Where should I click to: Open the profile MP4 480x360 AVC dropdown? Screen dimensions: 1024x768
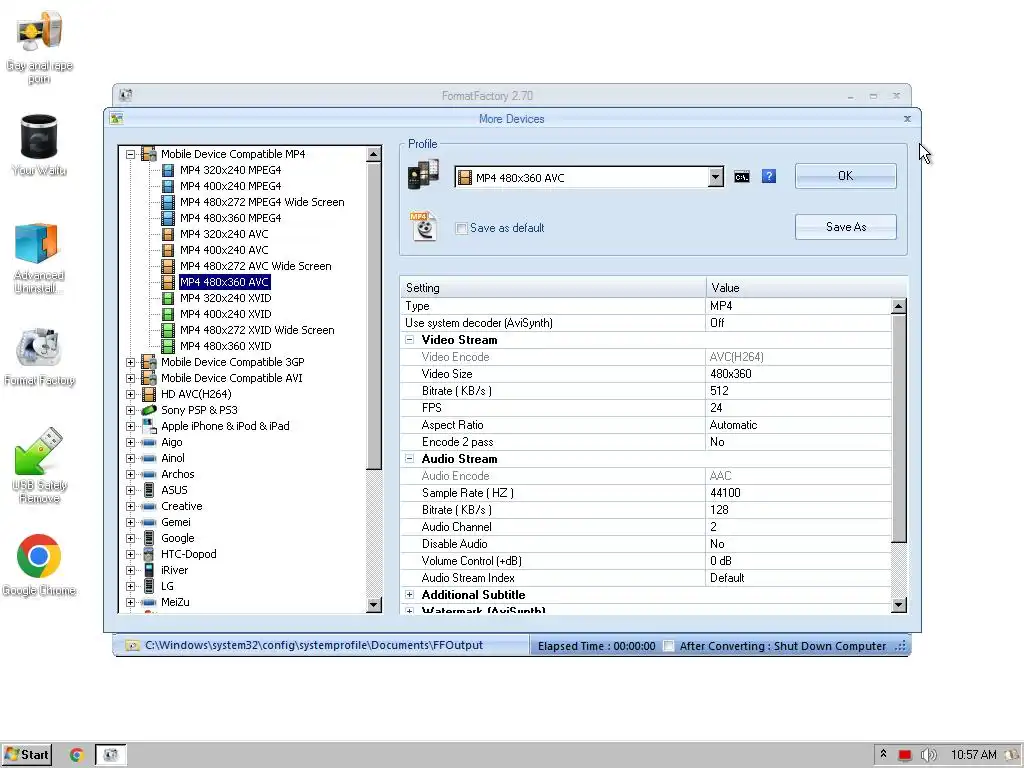pyautogui.click(x=716, y=177)
